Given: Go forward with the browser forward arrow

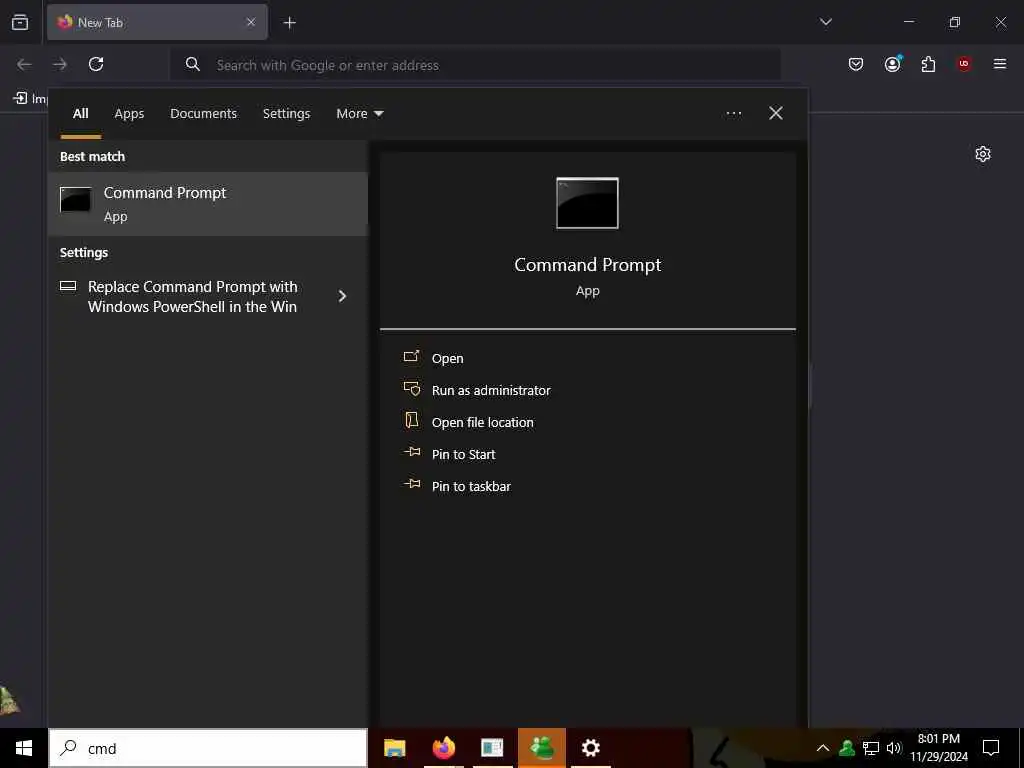Looking at the screenshot, I should click(60, 64).
